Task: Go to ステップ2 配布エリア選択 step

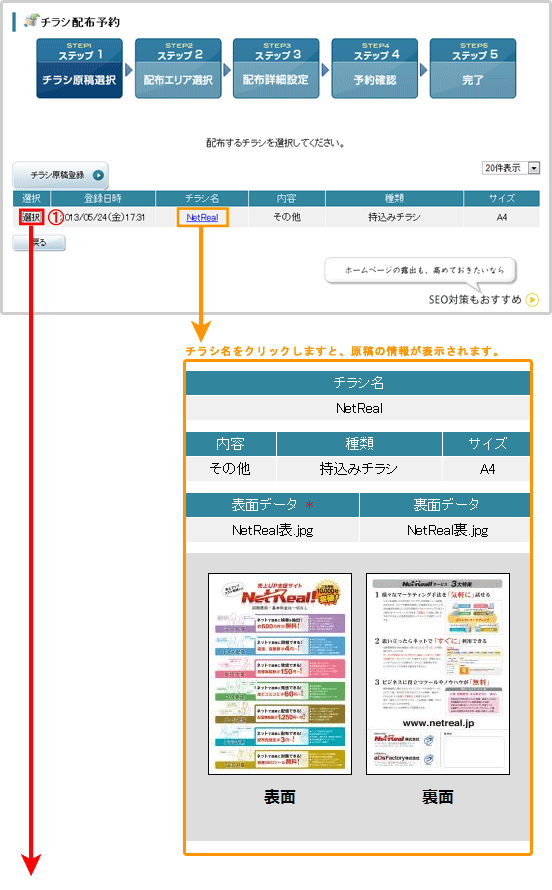Action: [178, 69]
